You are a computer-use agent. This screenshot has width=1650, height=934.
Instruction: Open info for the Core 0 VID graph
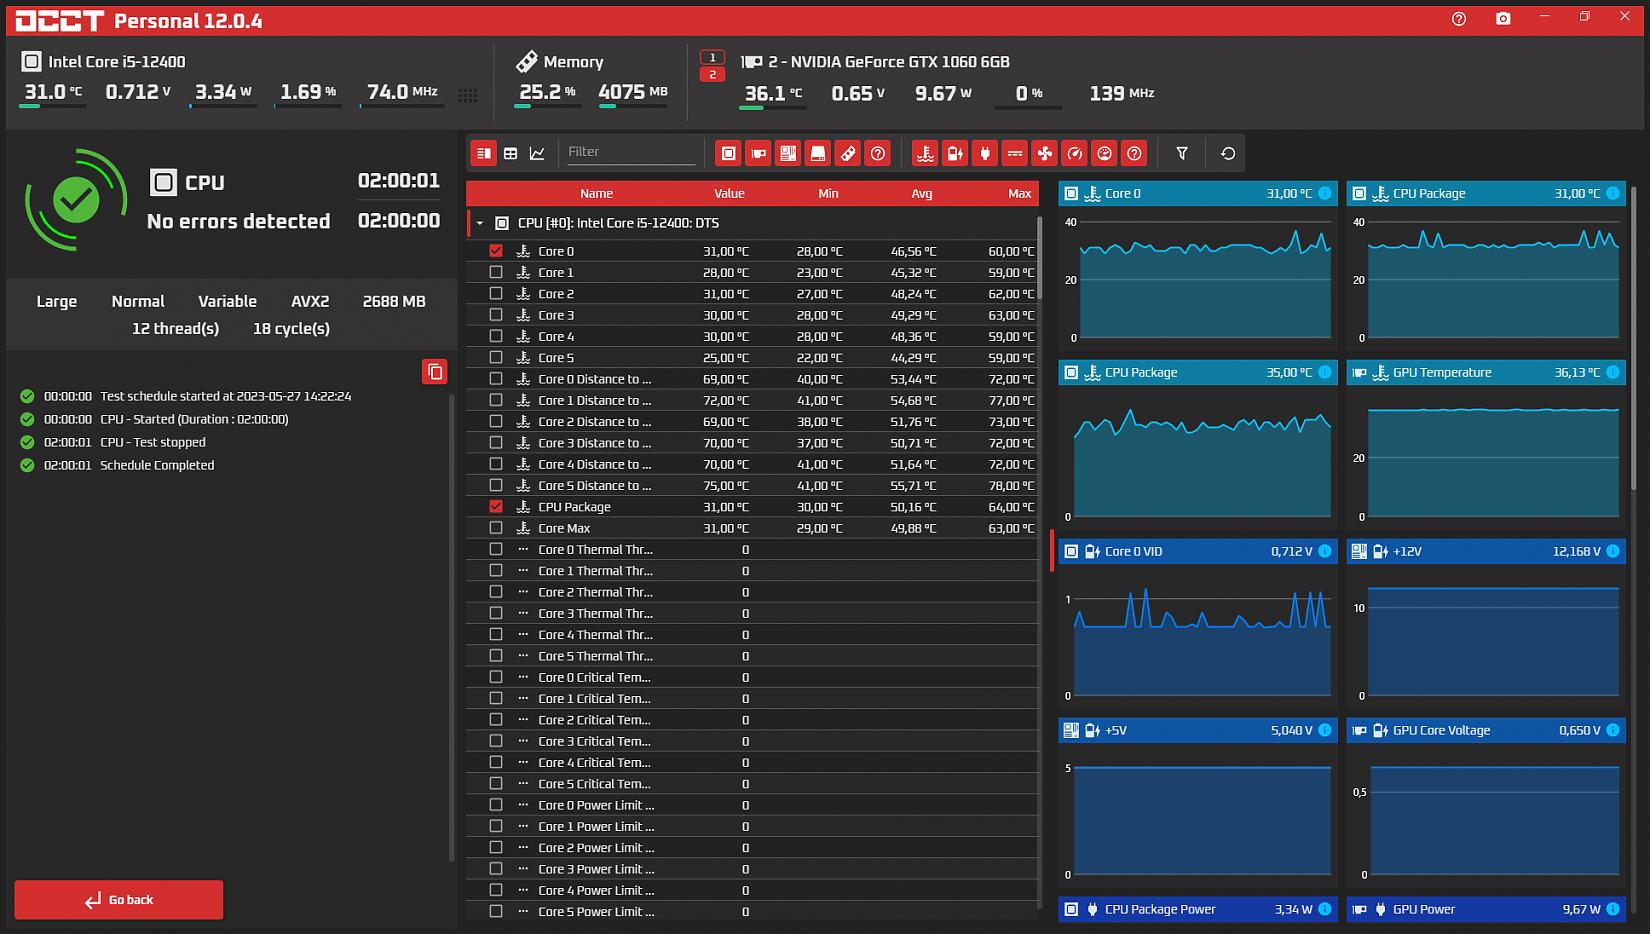pos(1325,551)
